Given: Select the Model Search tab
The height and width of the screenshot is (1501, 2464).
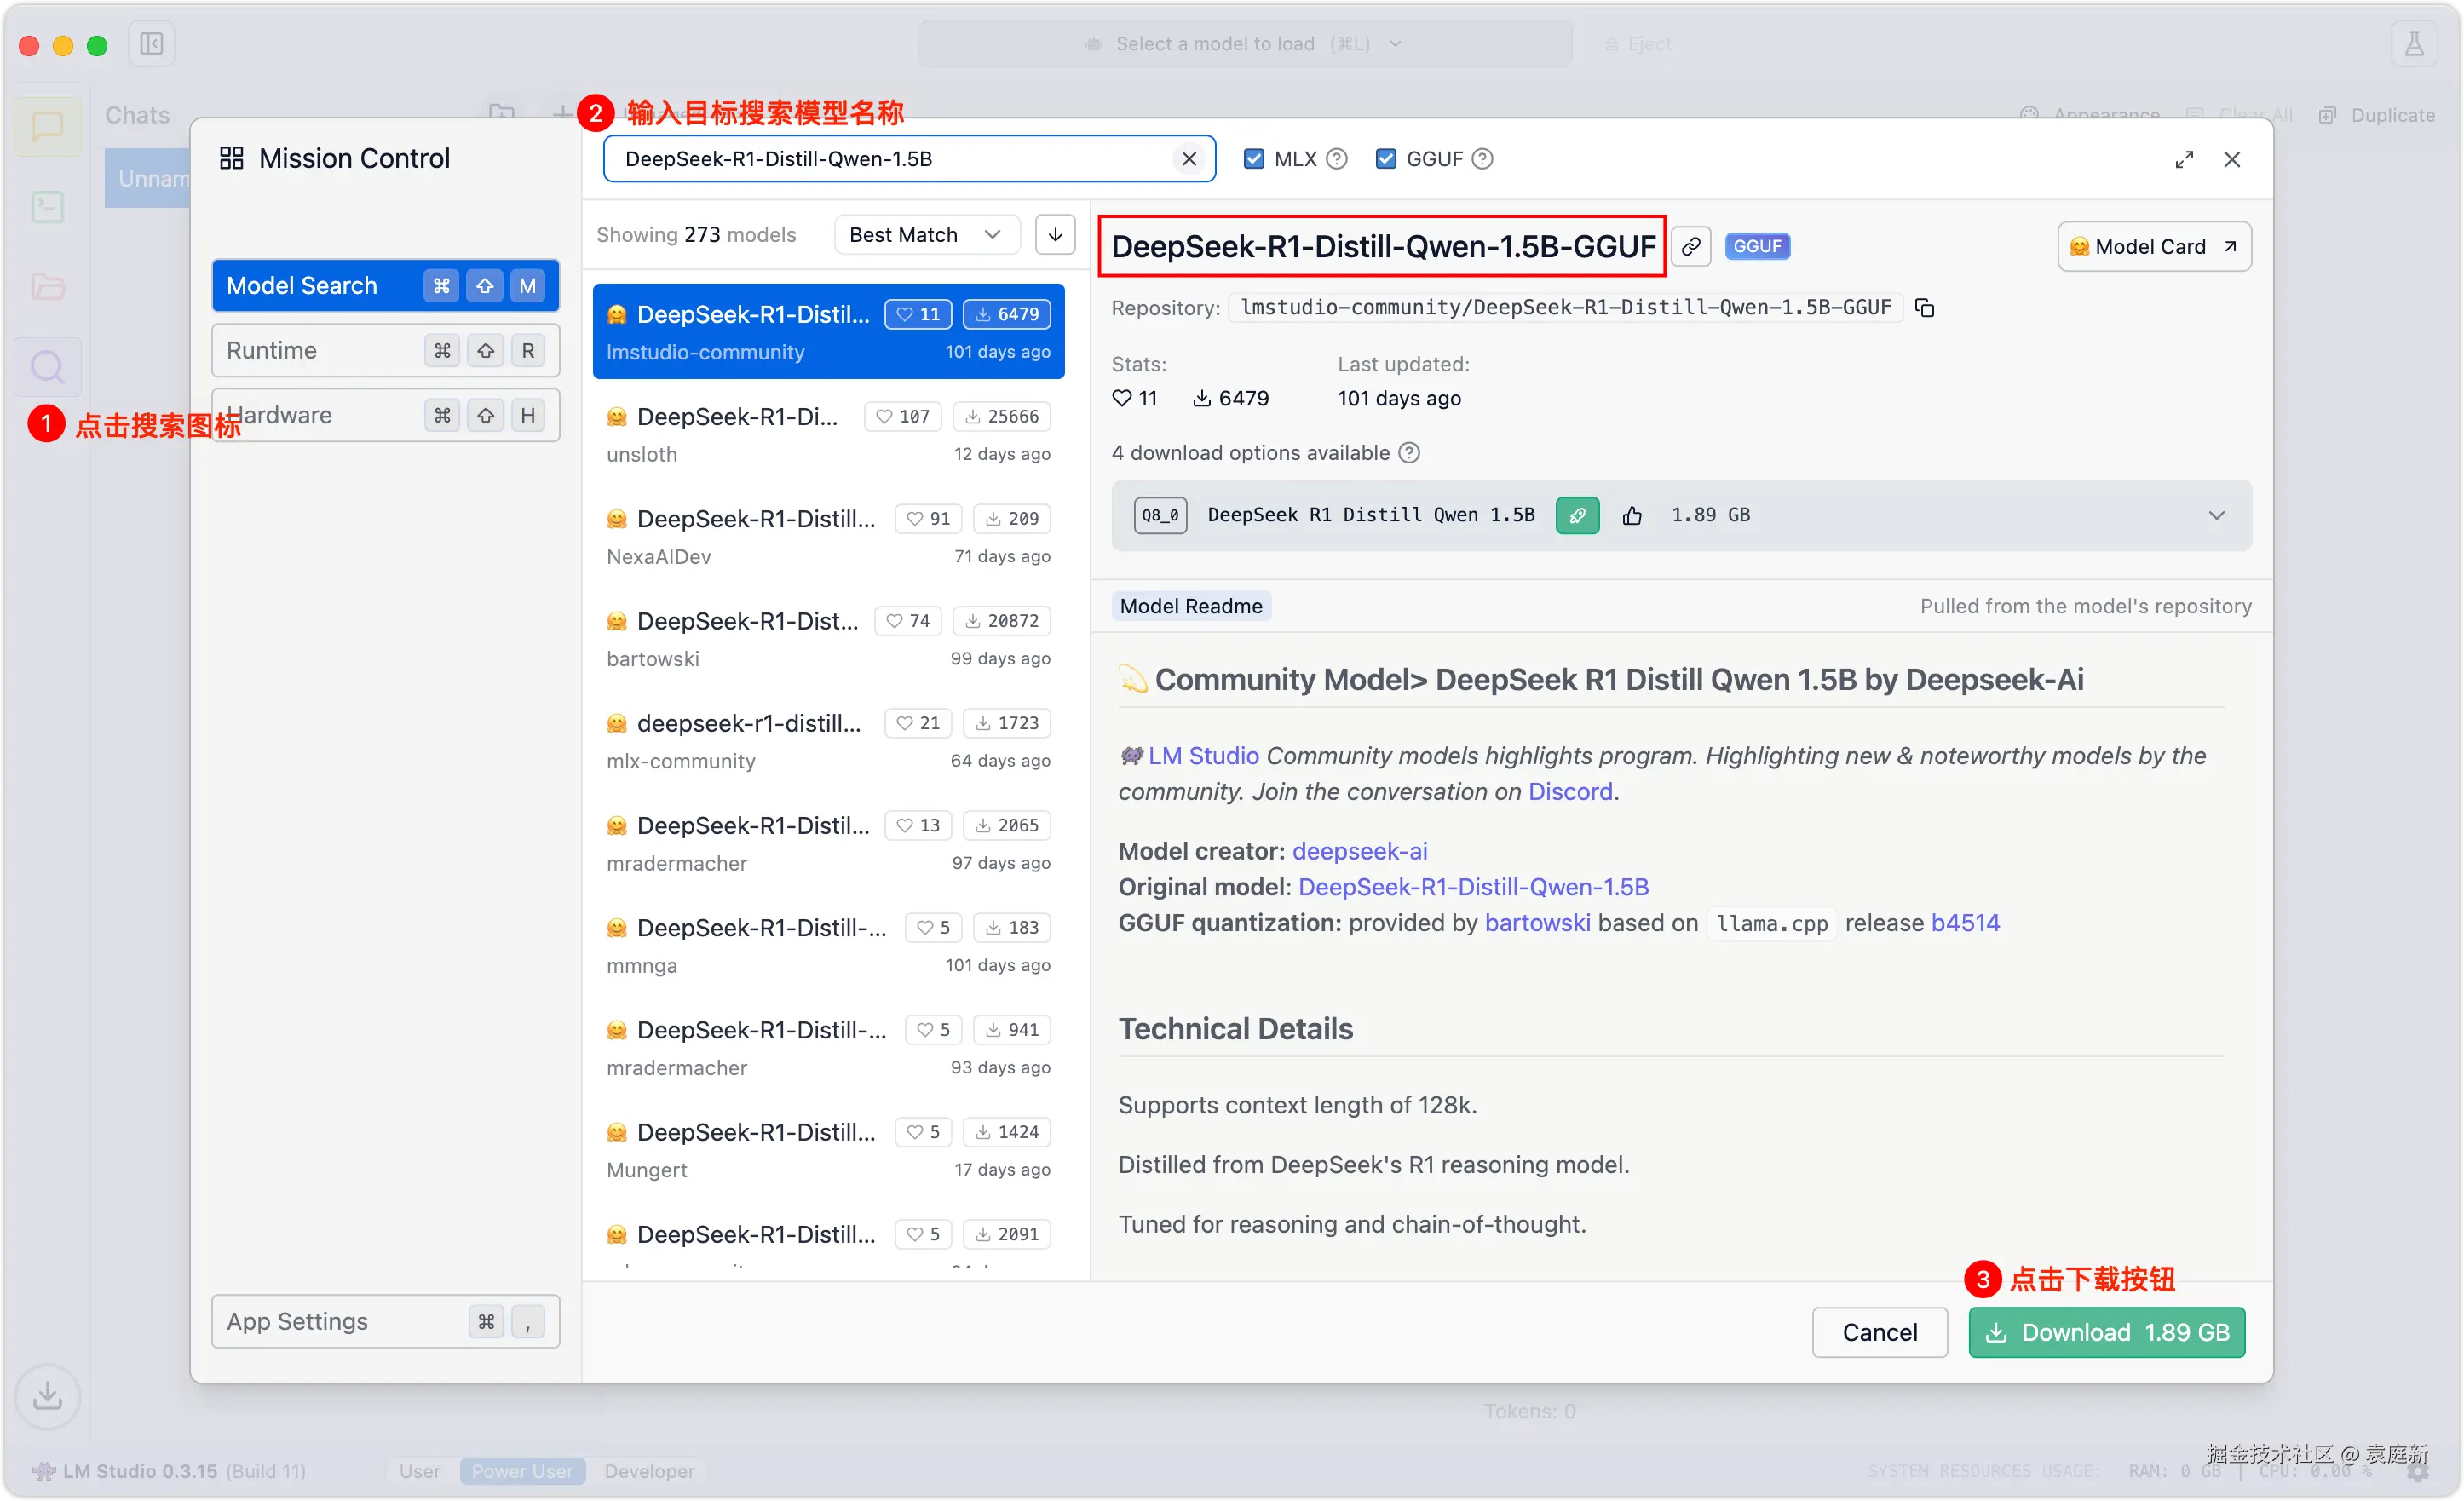Looking at the screenshot, I should 385,286.
